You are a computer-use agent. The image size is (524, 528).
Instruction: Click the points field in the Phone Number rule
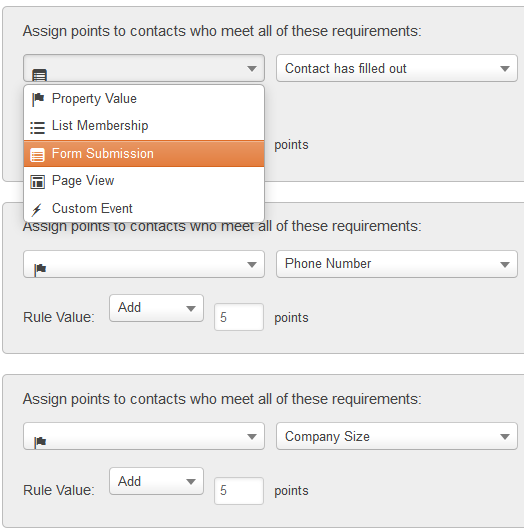click(239, 317)
